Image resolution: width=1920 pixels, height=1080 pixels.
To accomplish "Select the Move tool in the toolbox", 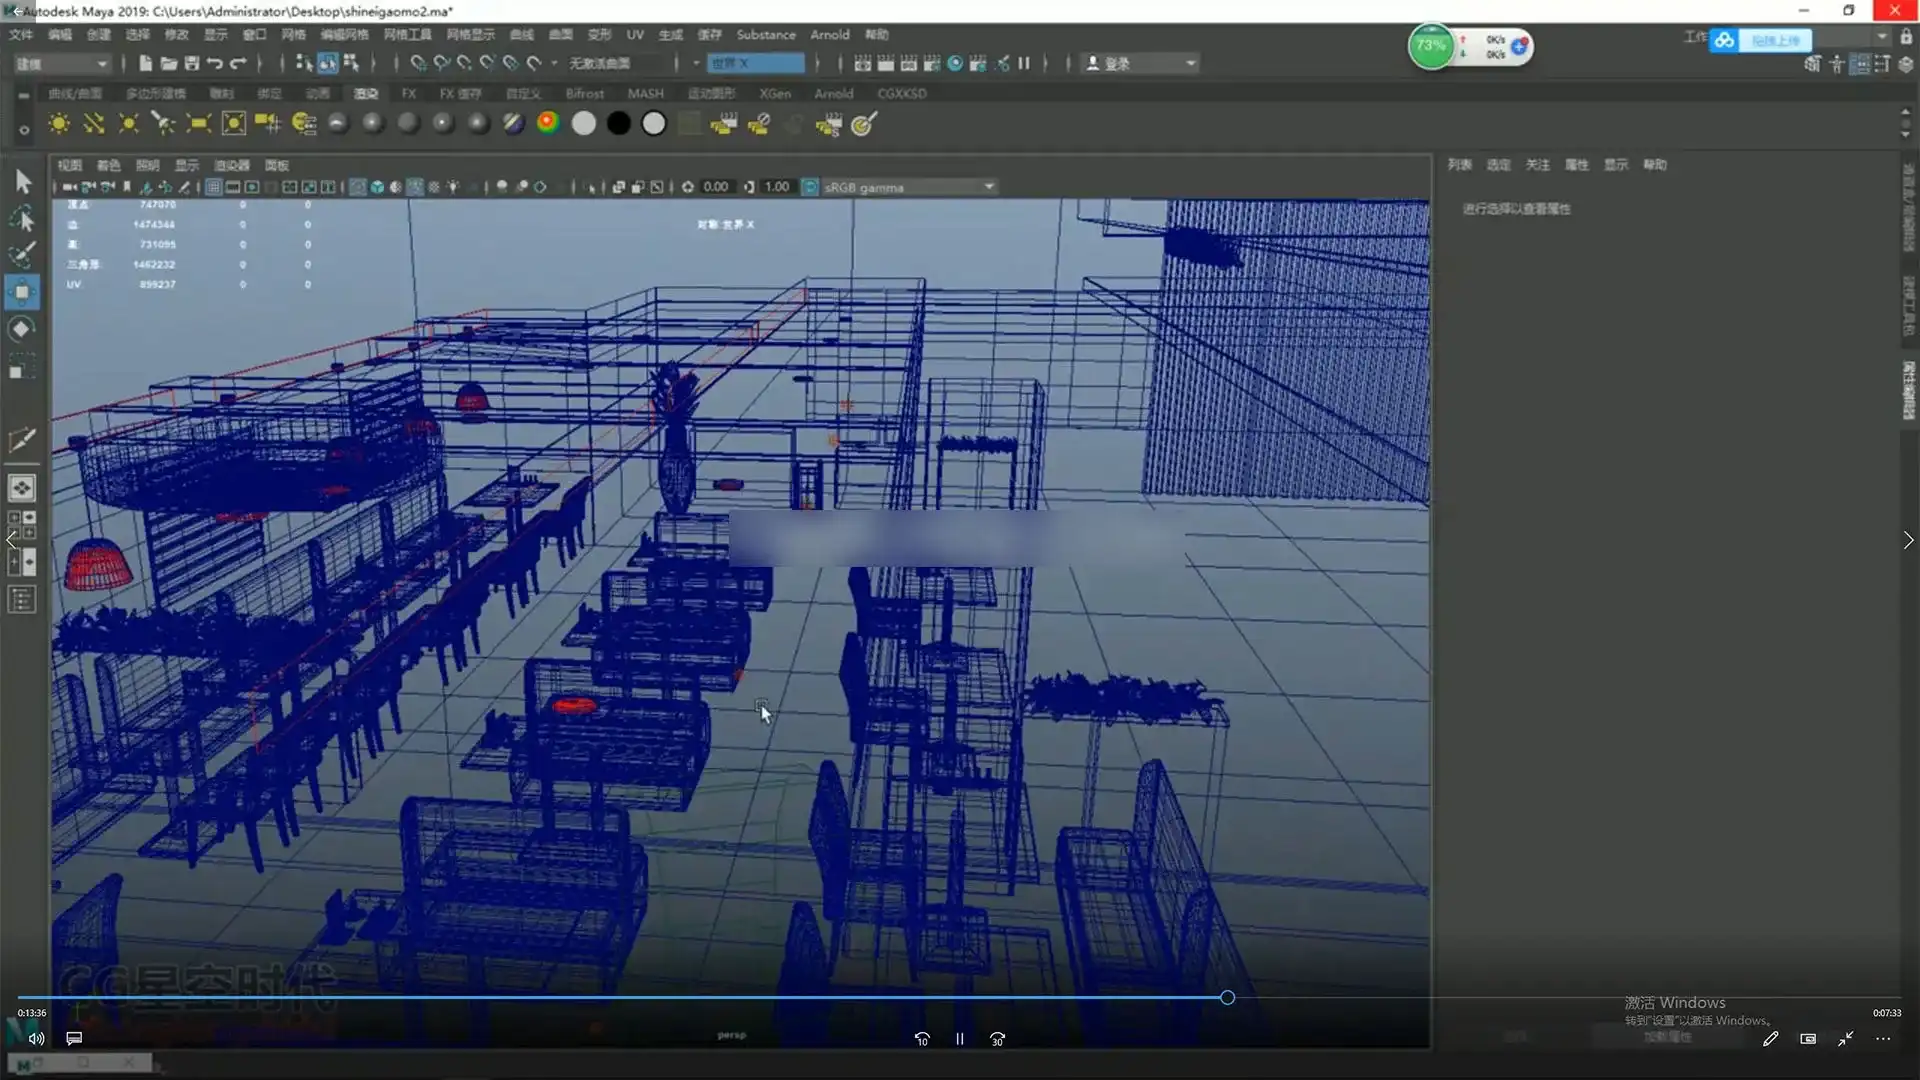I will click(22, 292).
